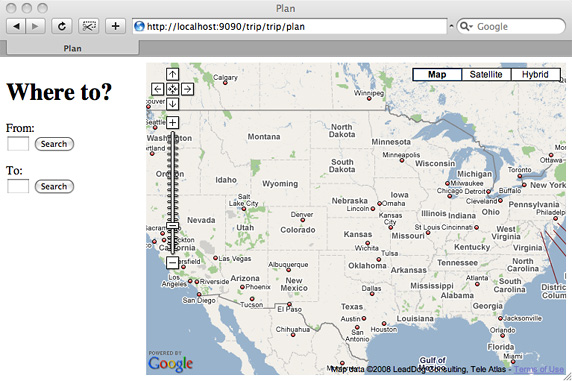Click the Salt Lake City marker

coord(244,209)
